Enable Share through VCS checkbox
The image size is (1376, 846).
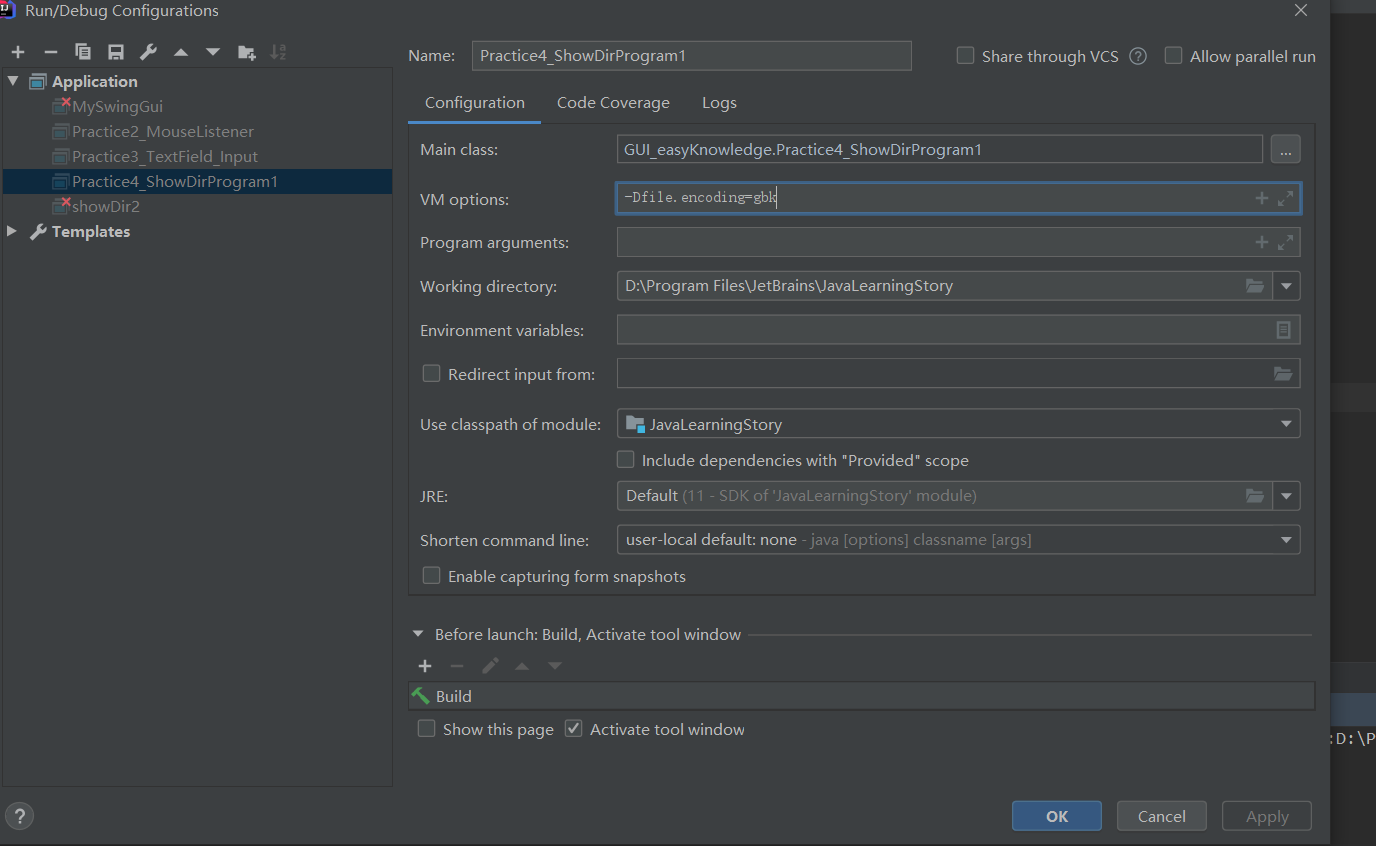pyautogui.click(x=965, y=56)
